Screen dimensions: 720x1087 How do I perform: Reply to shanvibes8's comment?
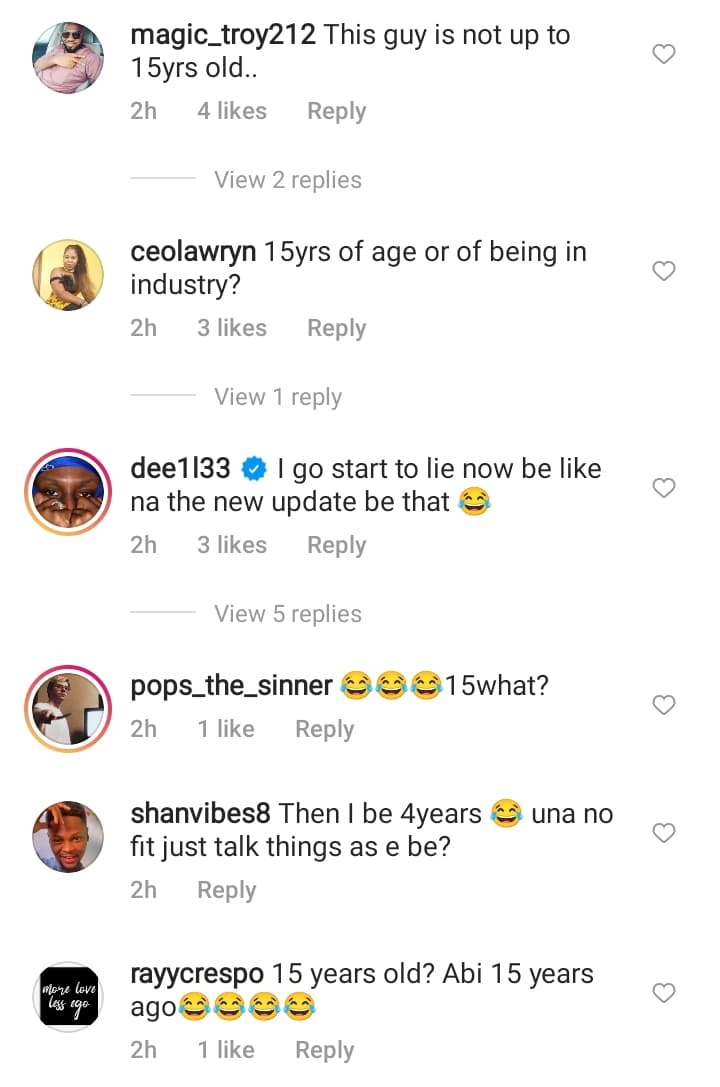(x=226, y=890)
